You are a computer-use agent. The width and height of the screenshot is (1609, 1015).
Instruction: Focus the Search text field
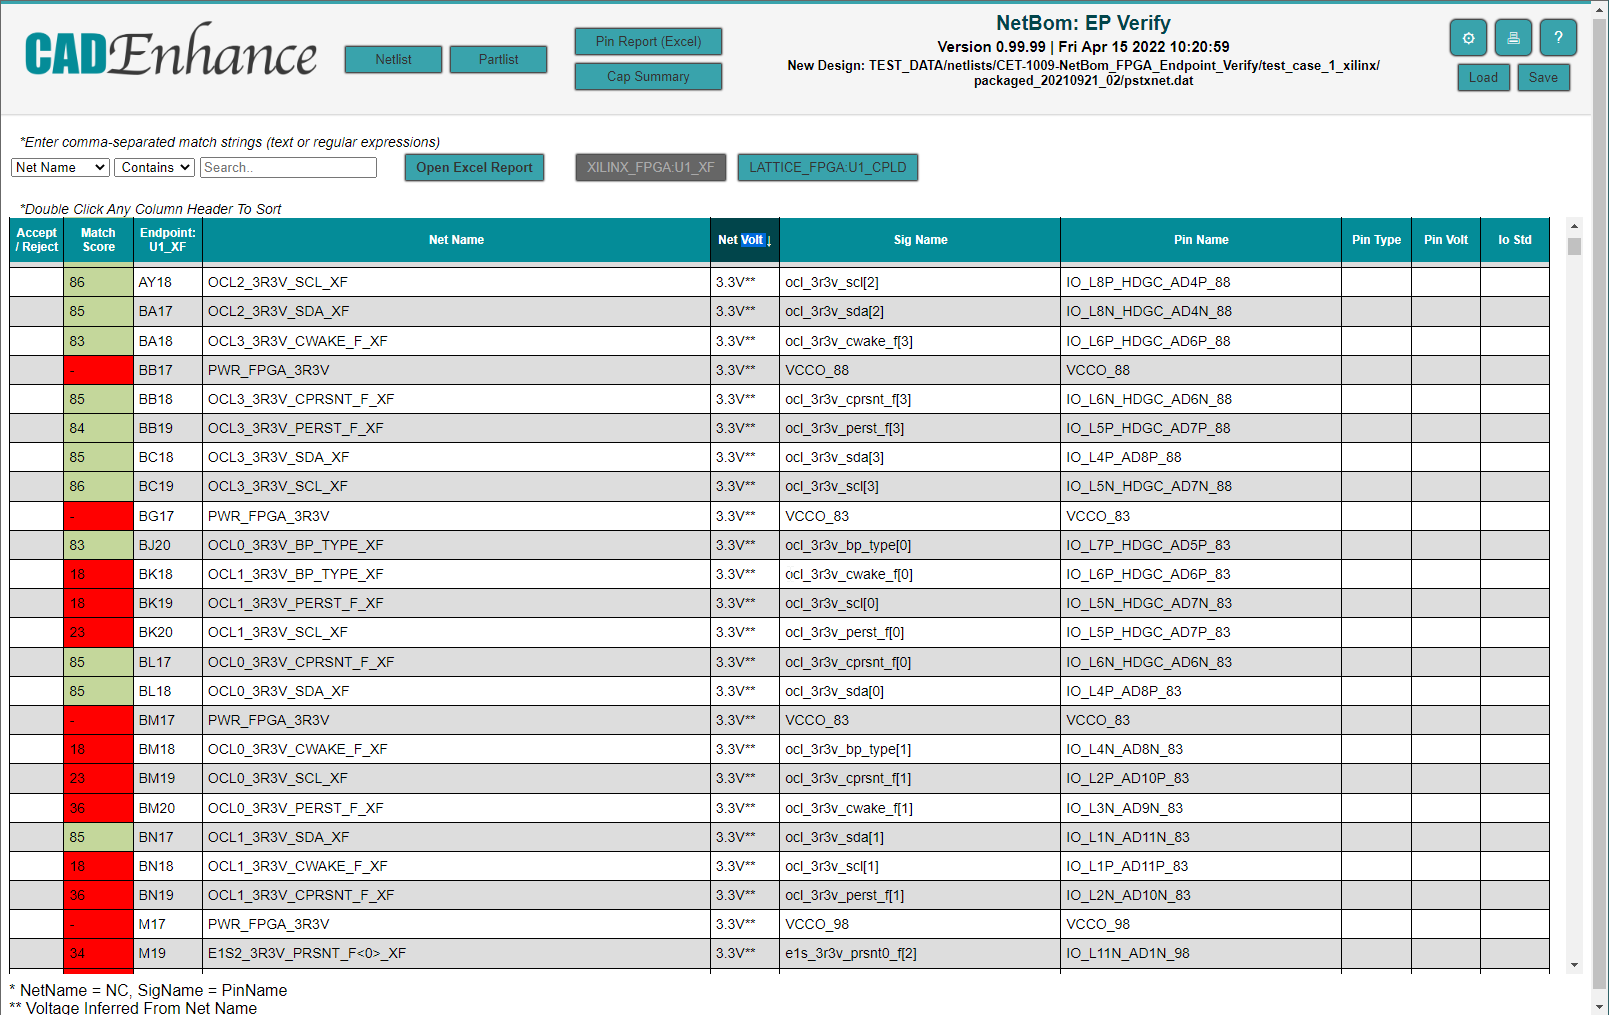pyautogui.click(x=288, y=167)
